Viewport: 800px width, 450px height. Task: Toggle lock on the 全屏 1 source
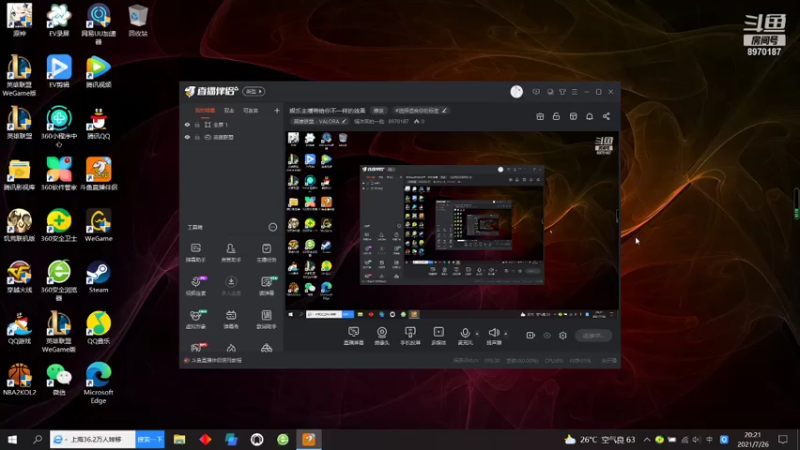pos(197,124)
